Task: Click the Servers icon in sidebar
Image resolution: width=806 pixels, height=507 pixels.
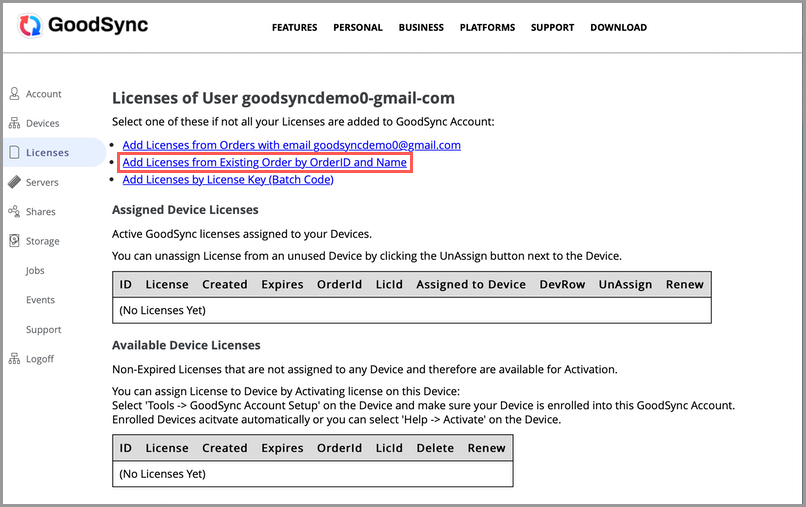Action: pos(14,182)
